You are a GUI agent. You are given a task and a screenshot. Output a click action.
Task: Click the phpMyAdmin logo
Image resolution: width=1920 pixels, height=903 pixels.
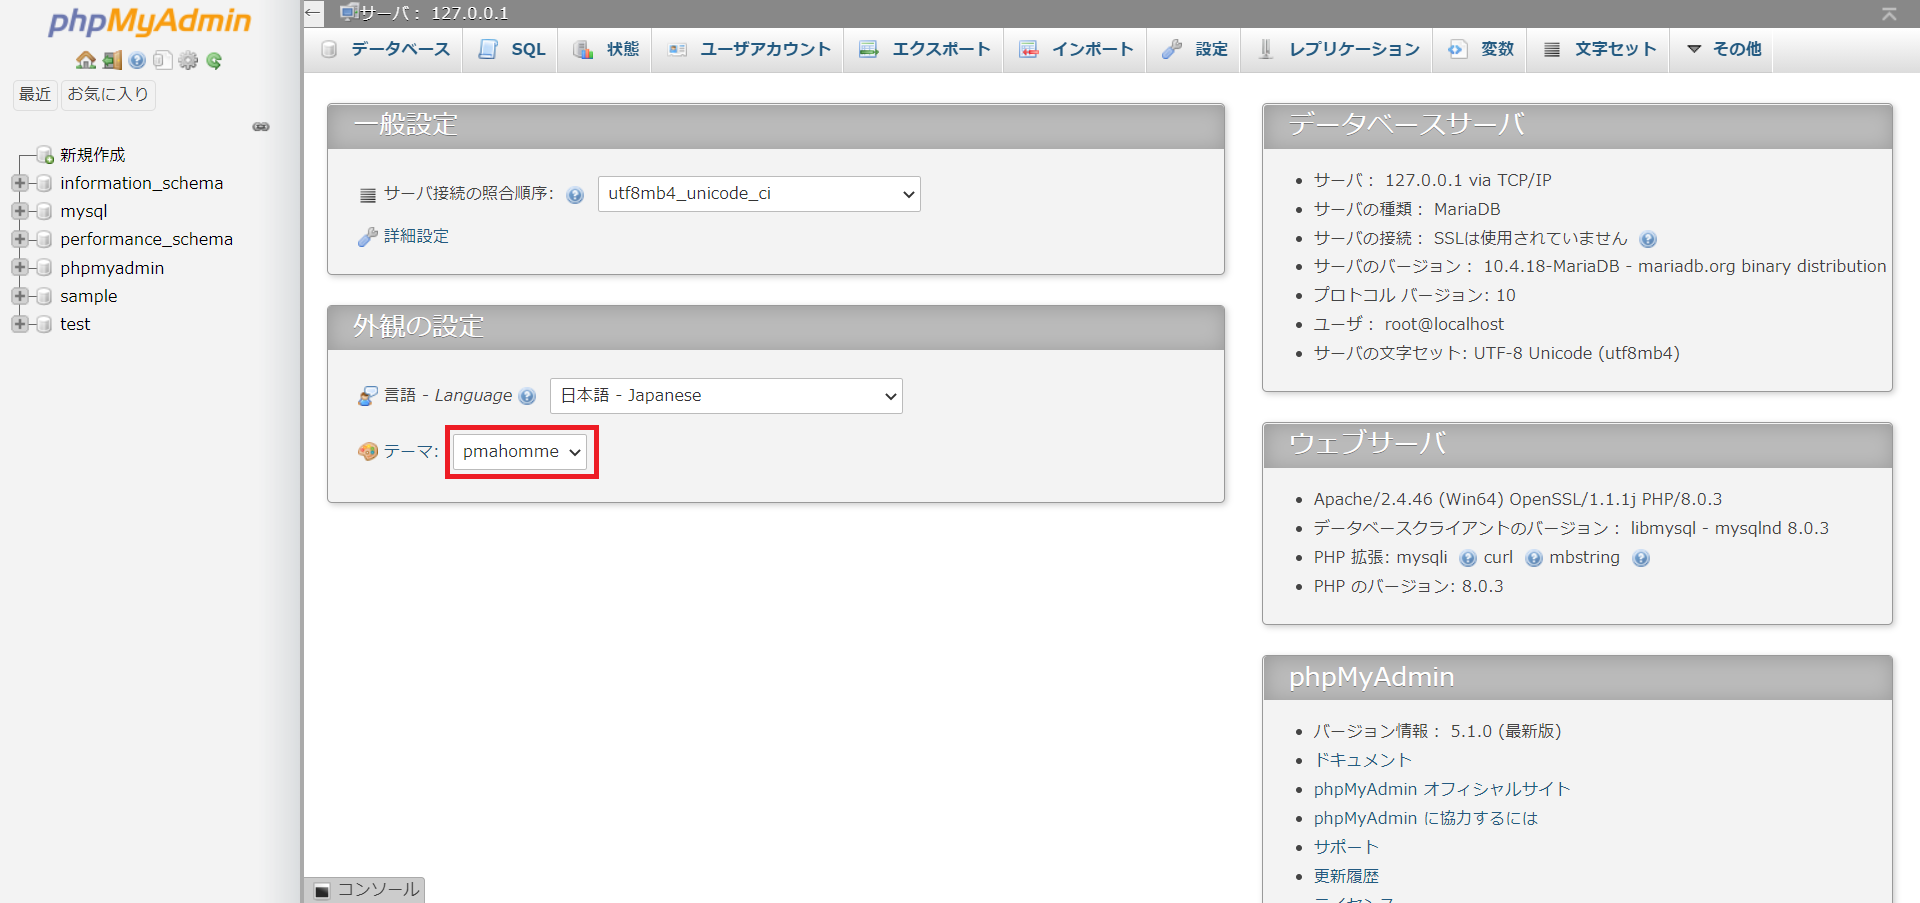tap(150, 21)
